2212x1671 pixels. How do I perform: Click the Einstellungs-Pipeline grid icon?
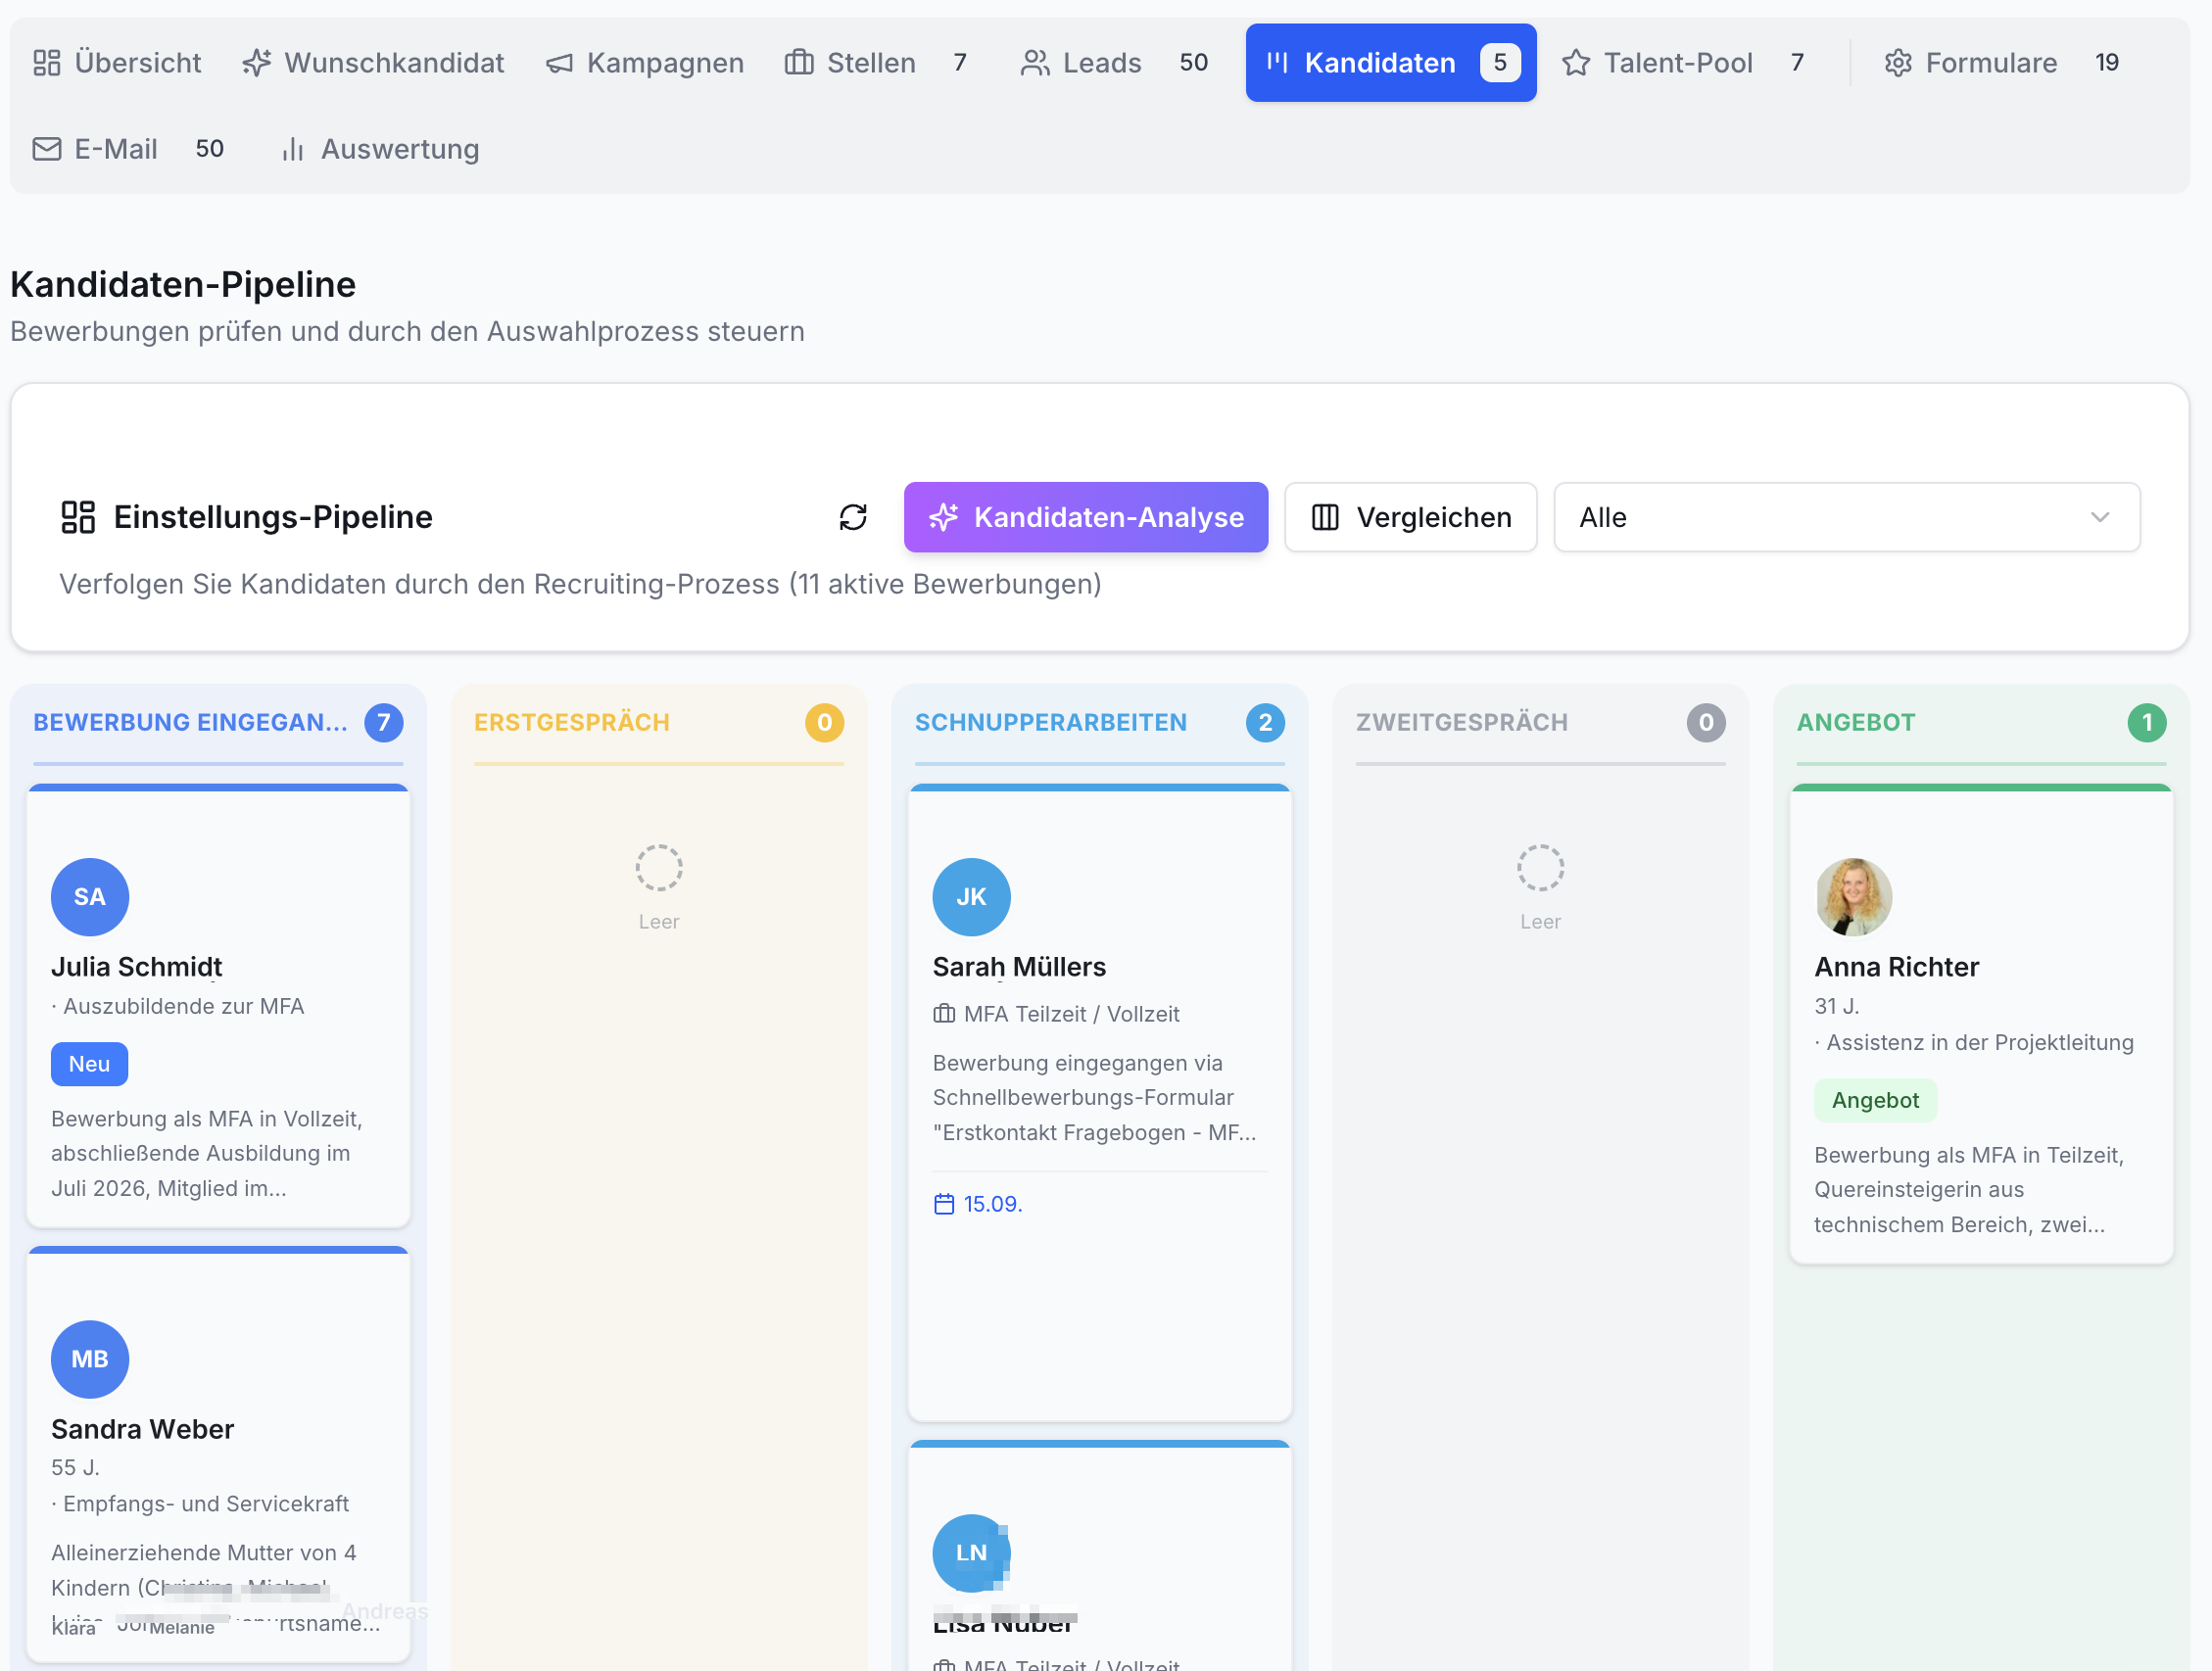78,517
